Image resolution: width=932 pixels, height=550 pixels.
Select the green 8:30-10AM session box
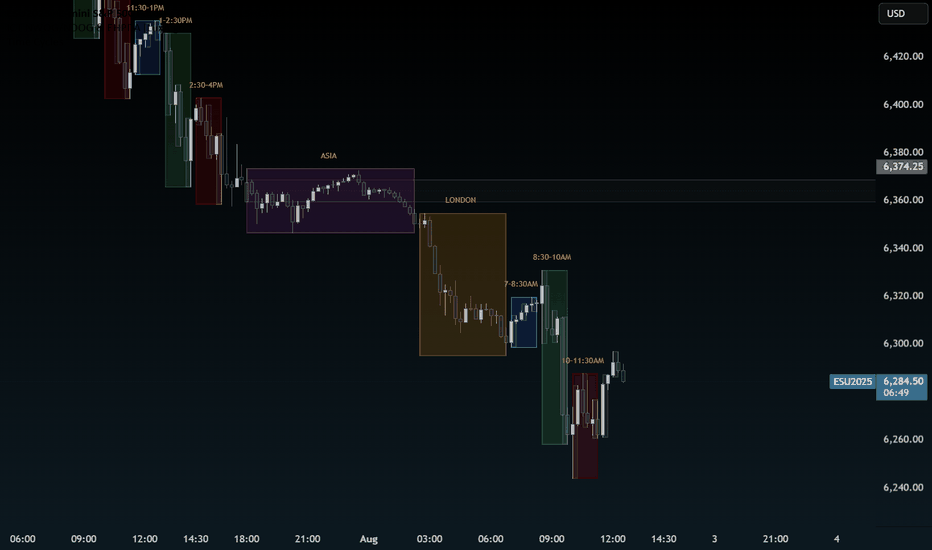coord(555,357)
